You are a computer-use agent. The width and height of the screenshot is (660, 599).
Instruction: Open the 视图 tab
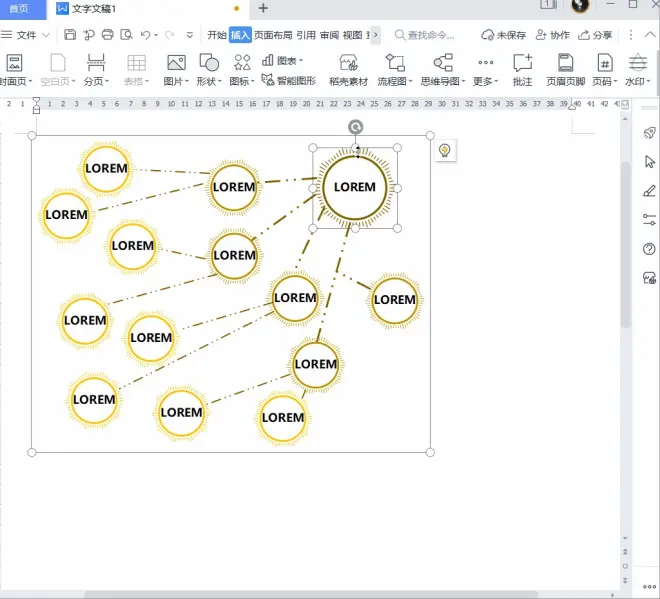tap(352, 35)
